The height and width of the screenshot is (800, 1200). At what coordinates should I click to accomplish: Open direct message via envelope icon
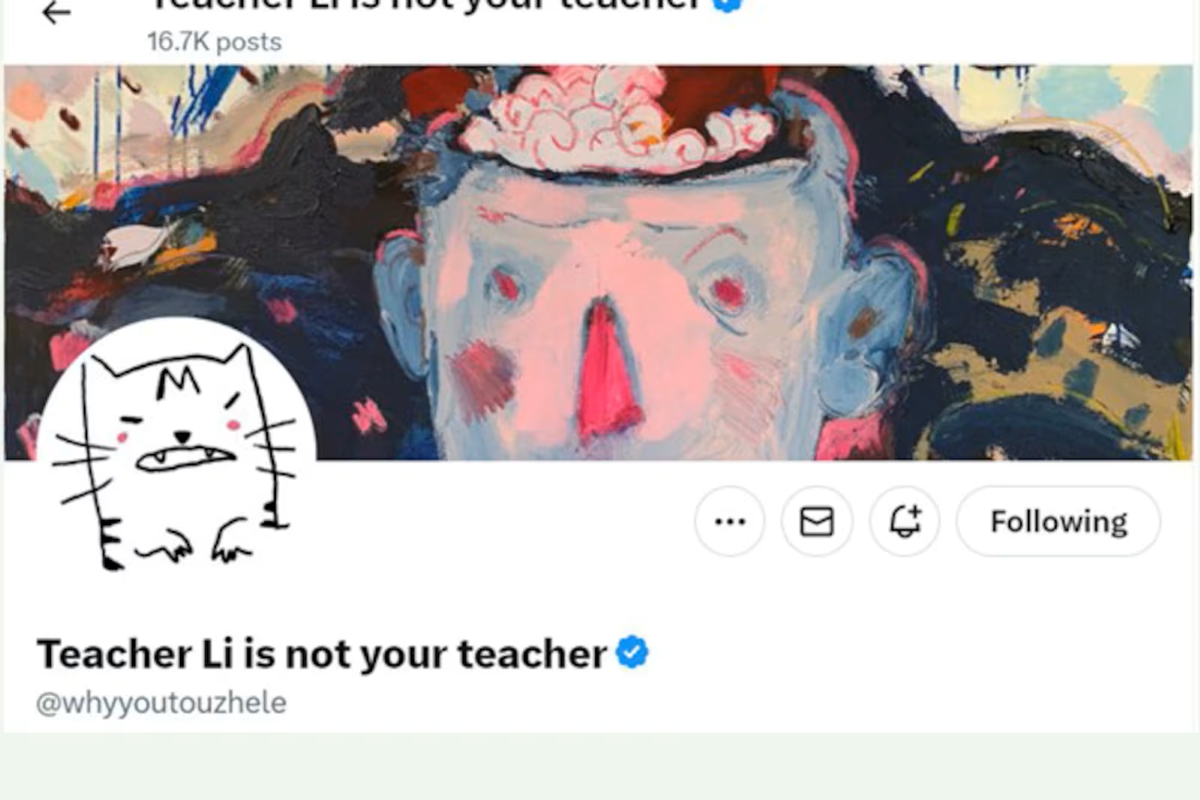(x=817, y=521)
